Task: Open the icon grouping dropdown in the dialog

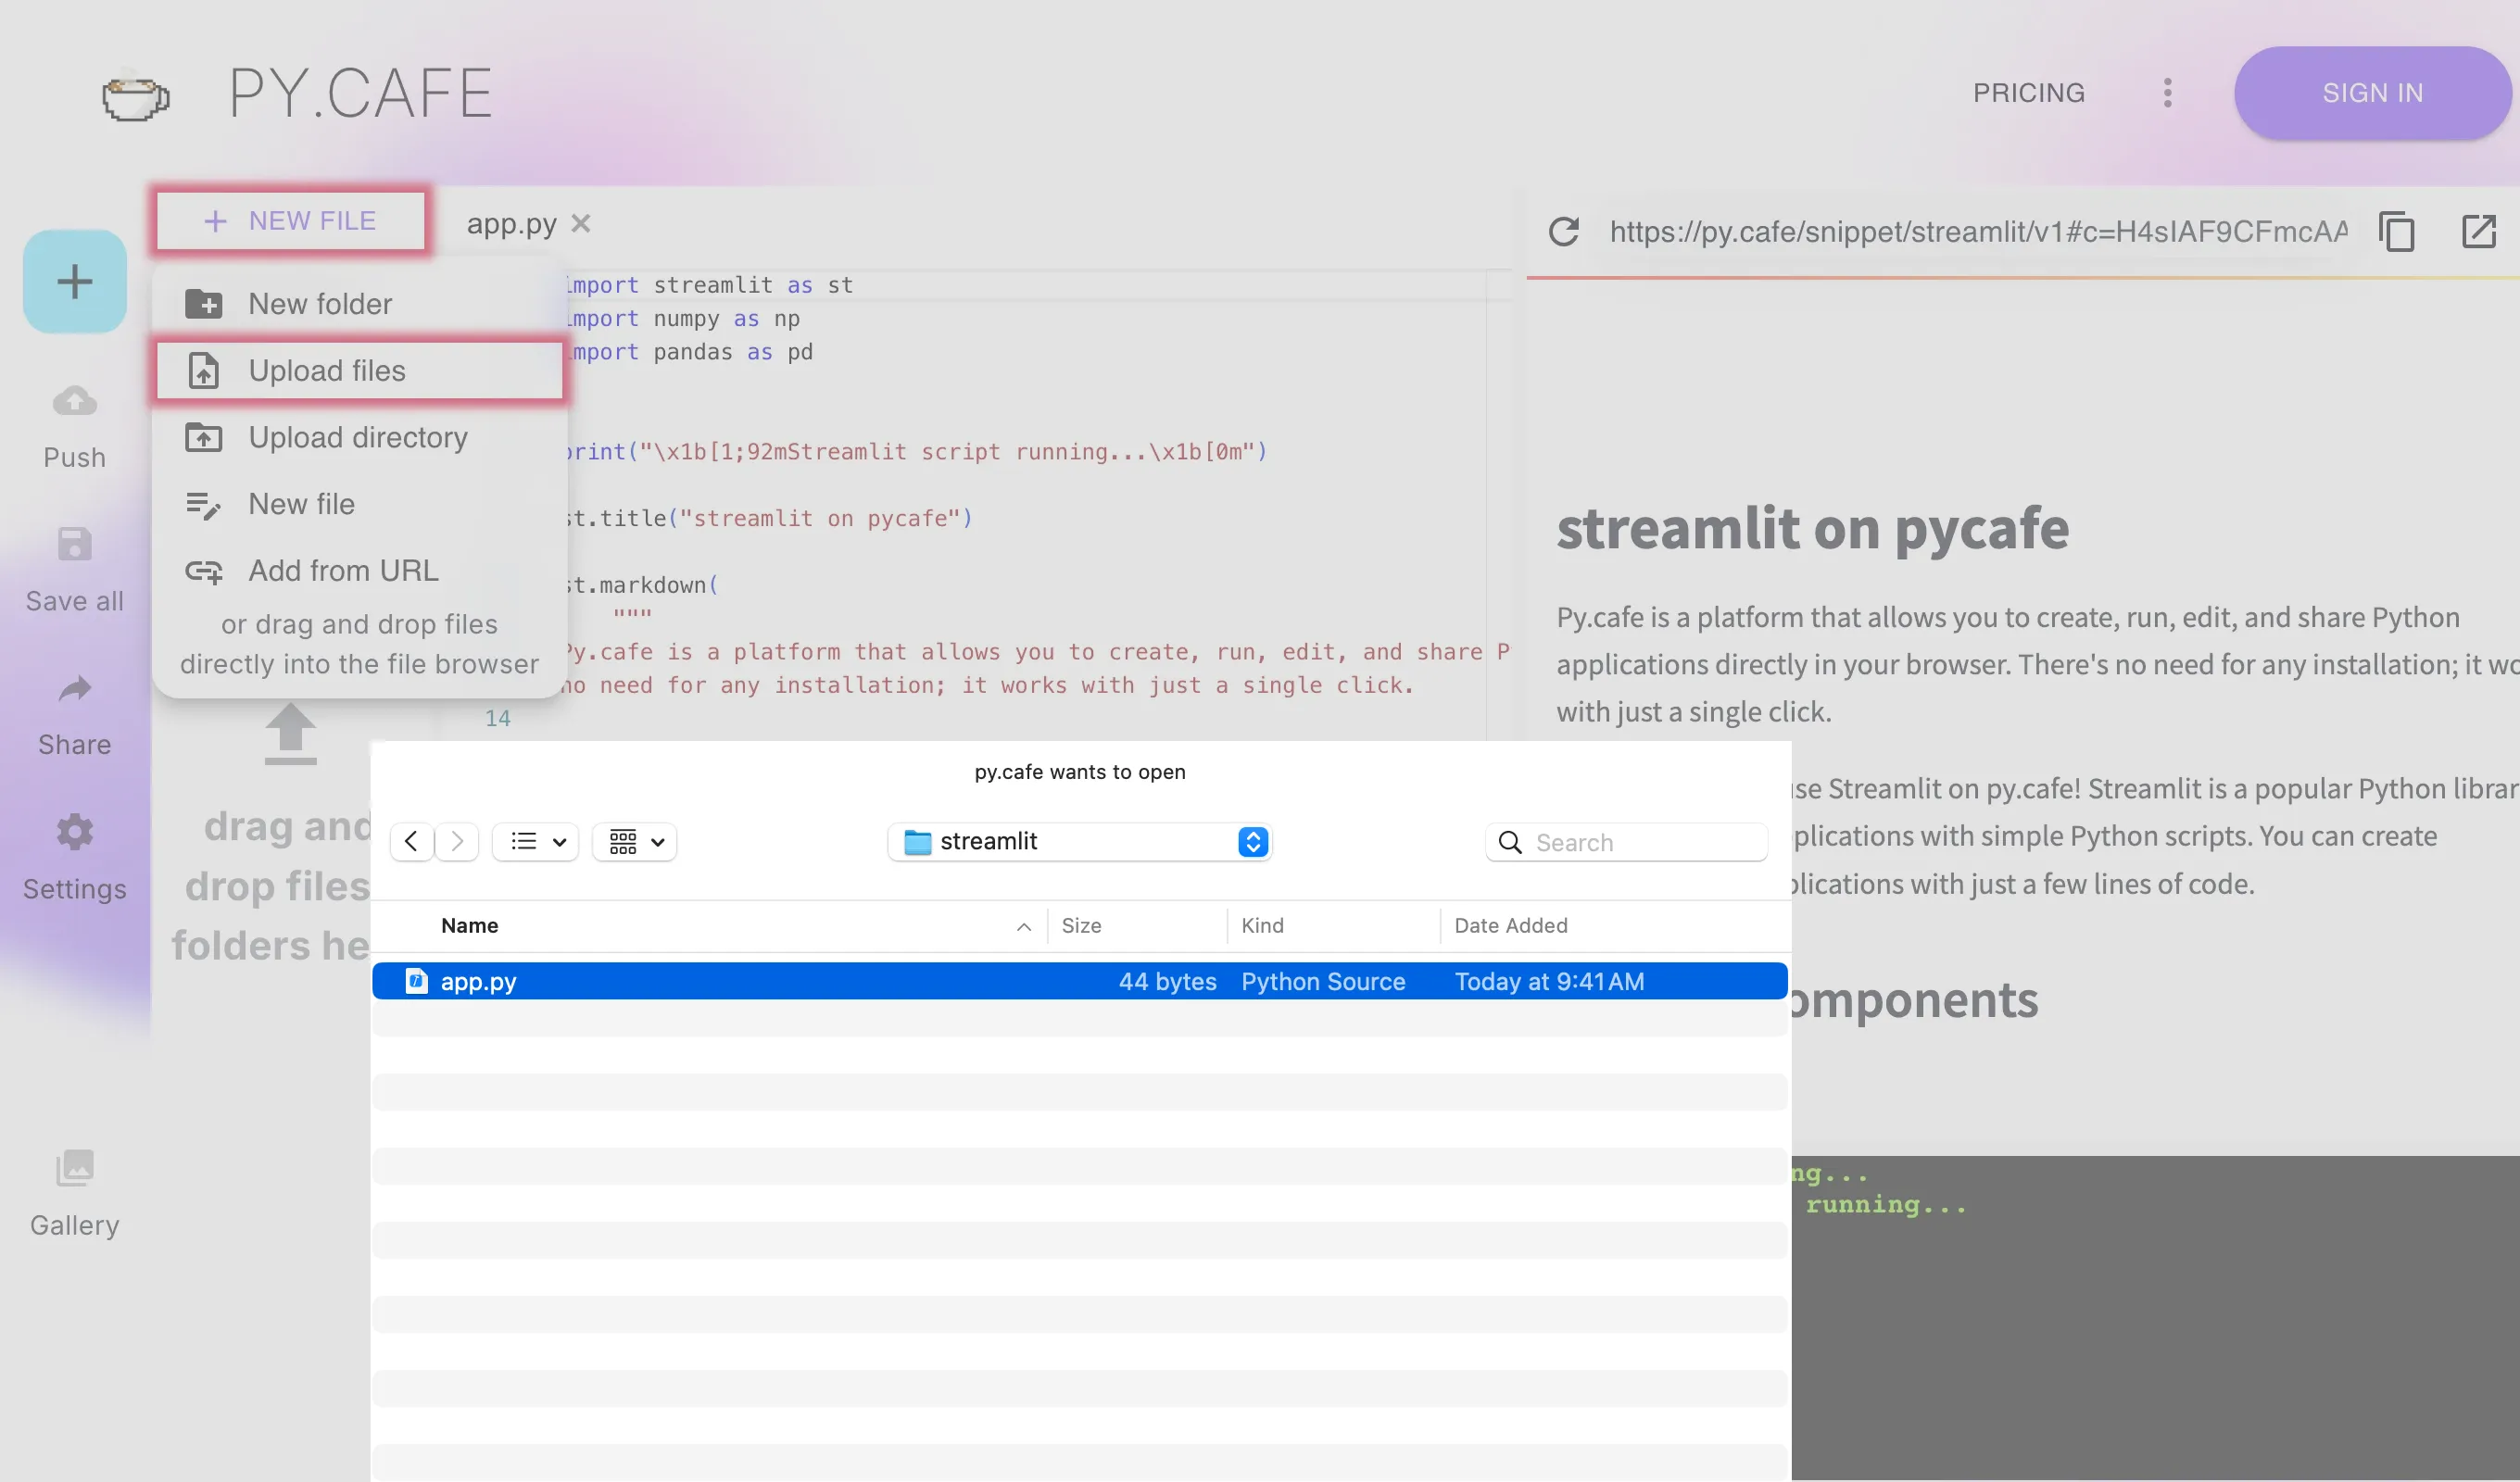Action: point(633,841)
